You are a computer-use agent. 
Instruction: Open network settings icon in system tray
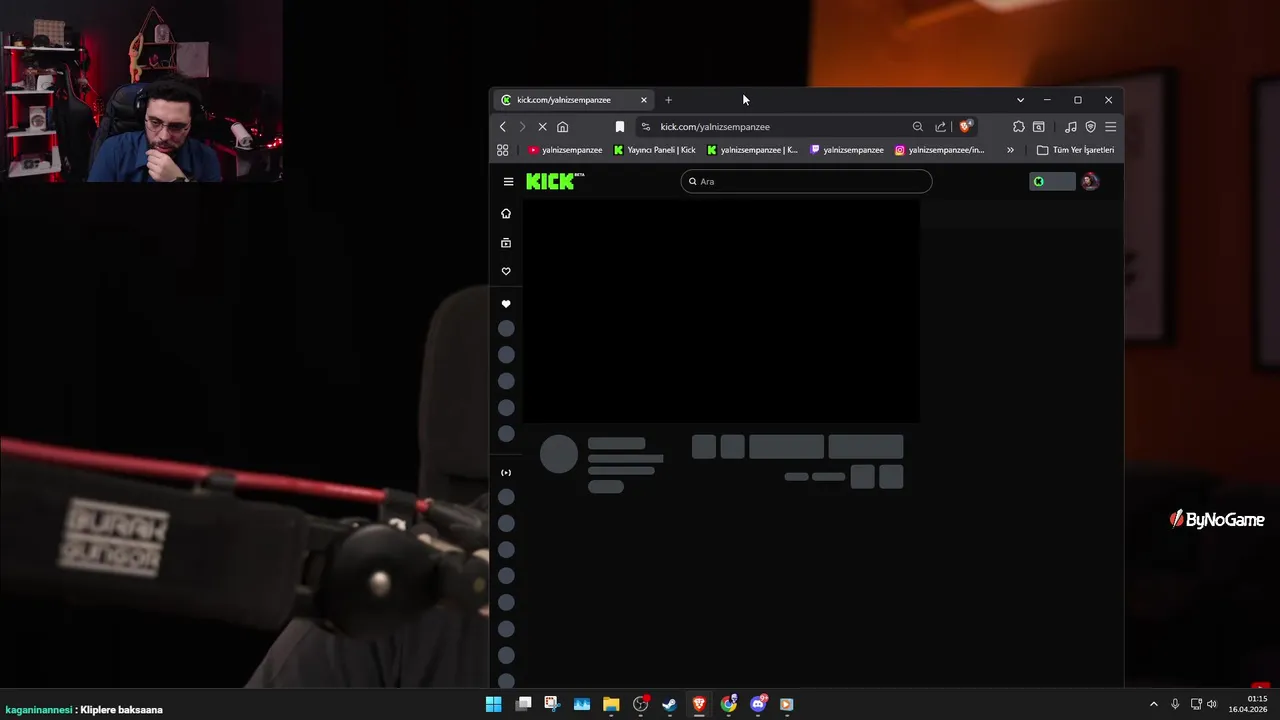click(1196, 704)
